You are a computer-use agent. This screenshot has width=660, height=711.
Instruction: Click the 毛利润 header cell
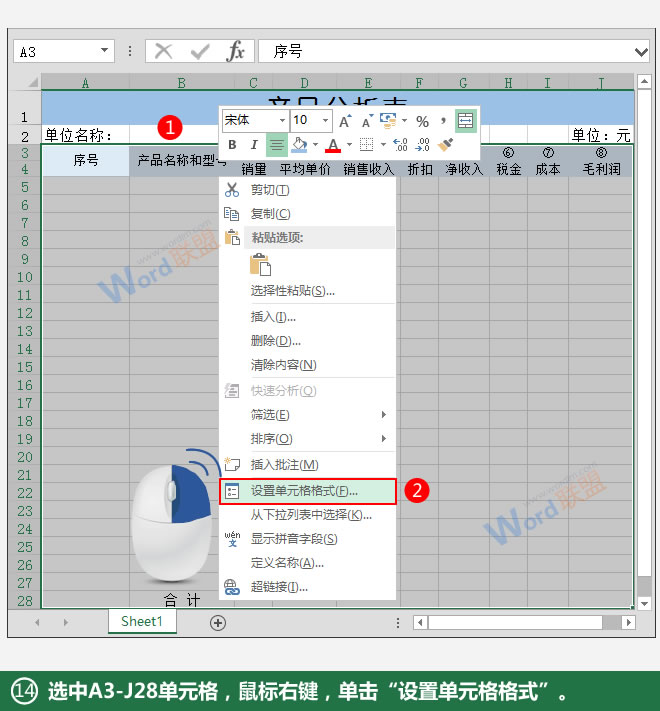point(601,169)
